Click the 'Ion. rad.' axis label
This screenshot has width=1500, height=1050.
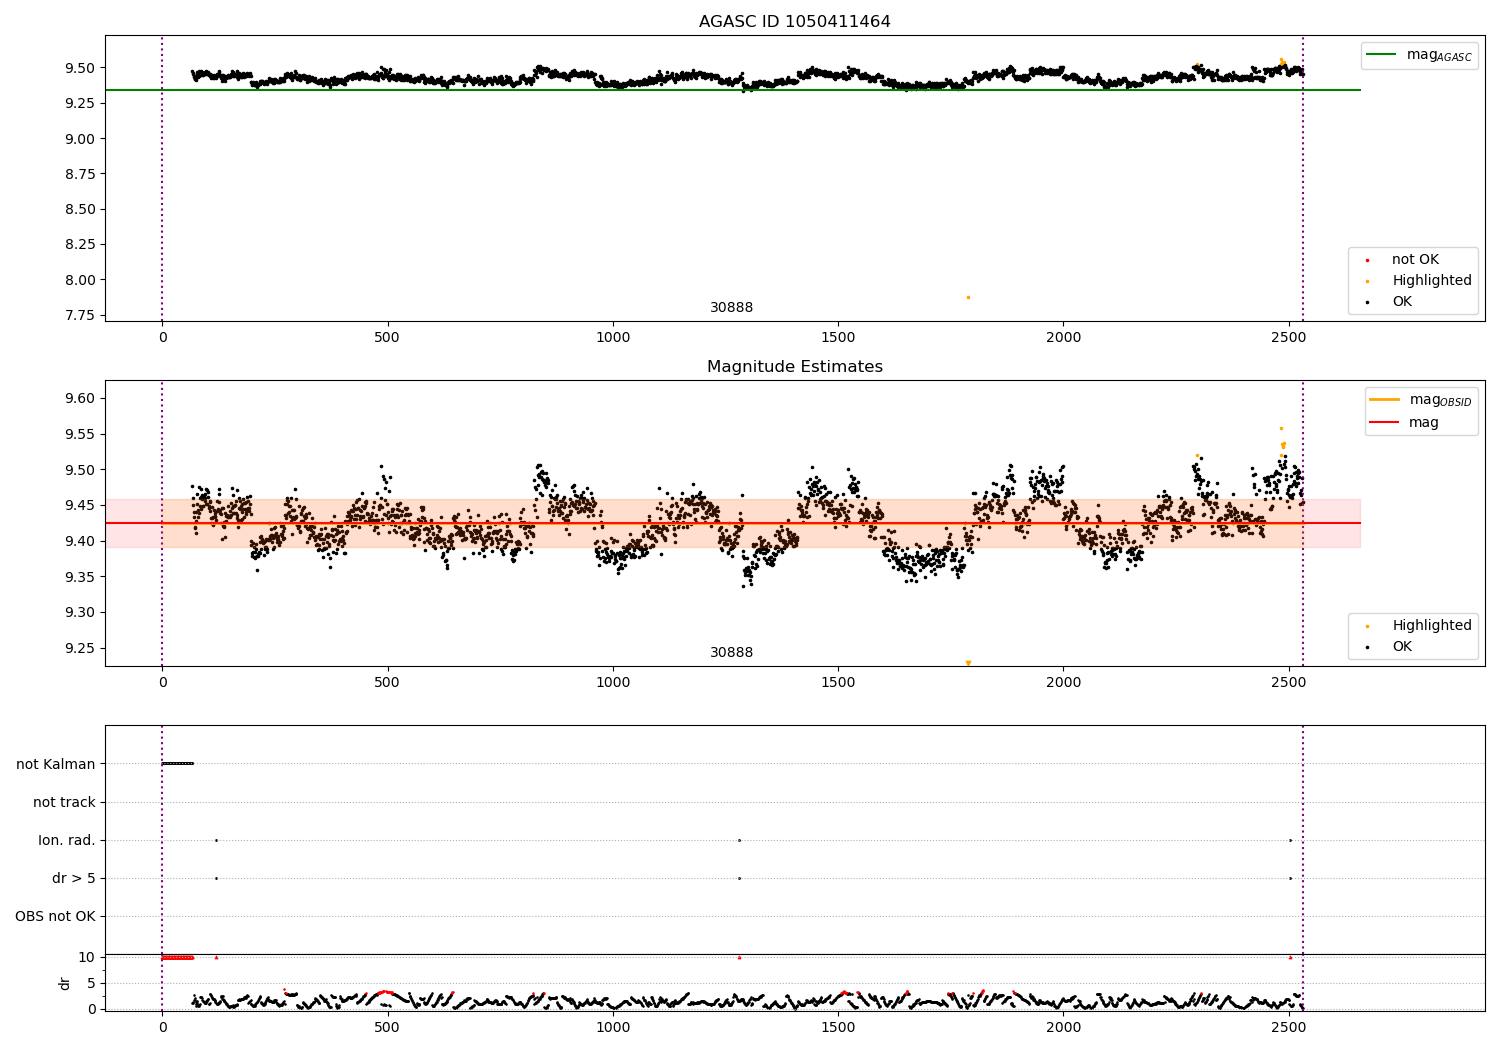67,840
